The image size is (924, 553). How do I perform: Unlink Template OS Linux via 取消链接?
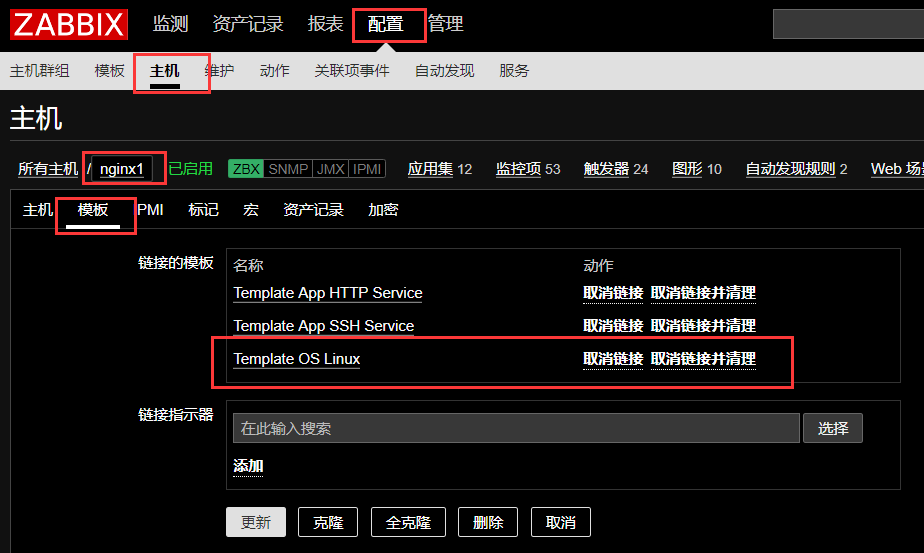(x=613, y=359)
